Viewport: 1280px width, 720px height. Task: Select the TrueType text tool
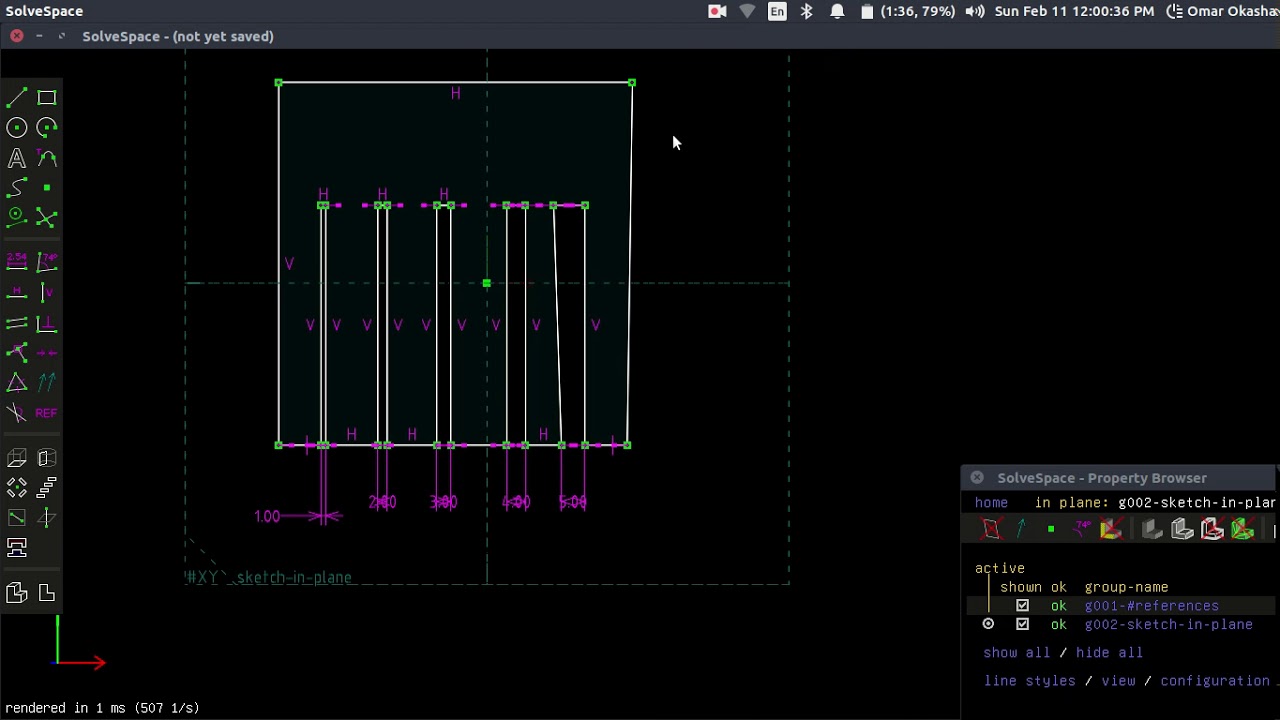(17, 158)
